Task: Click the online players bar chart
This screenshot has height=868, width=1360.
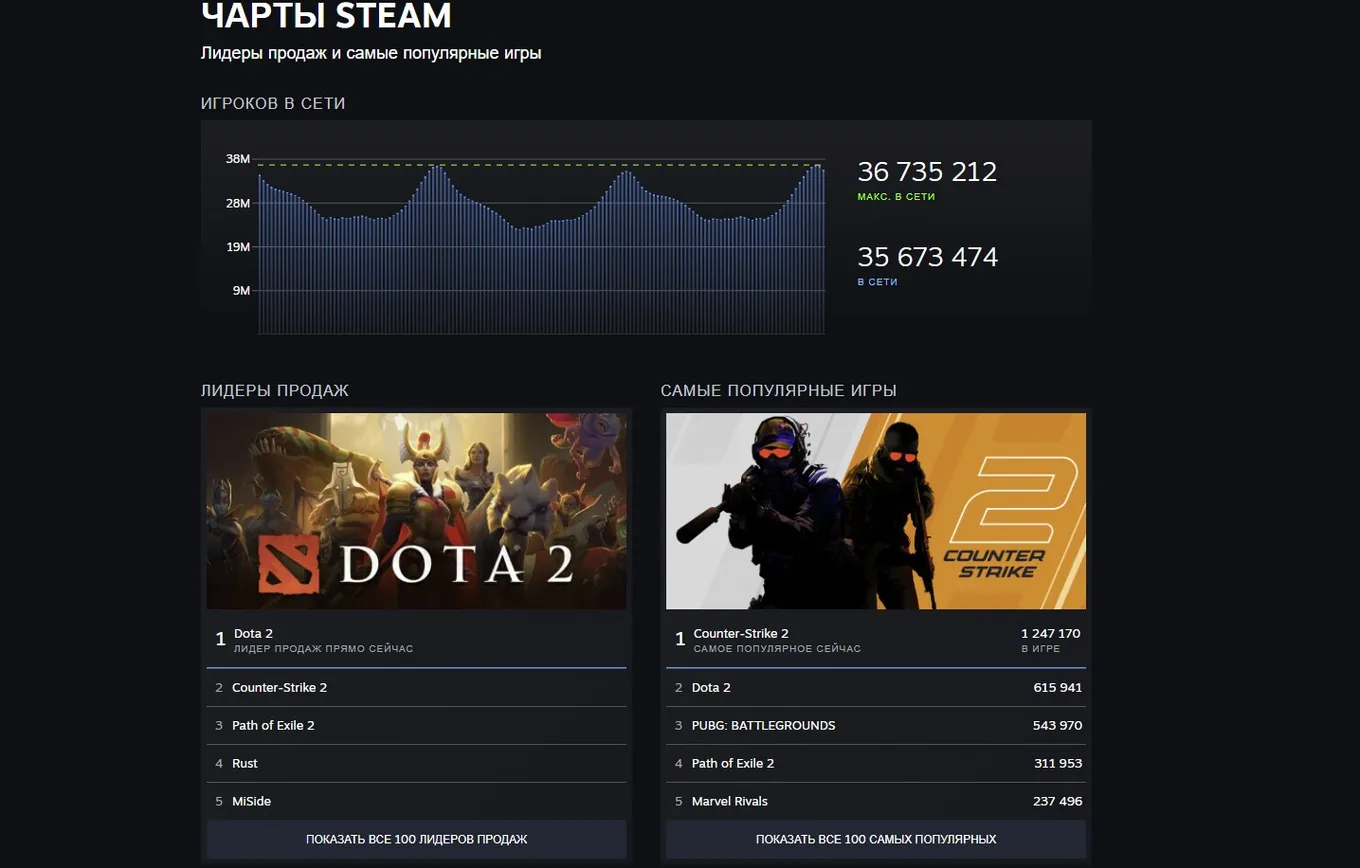Action: tap(541, 248)
